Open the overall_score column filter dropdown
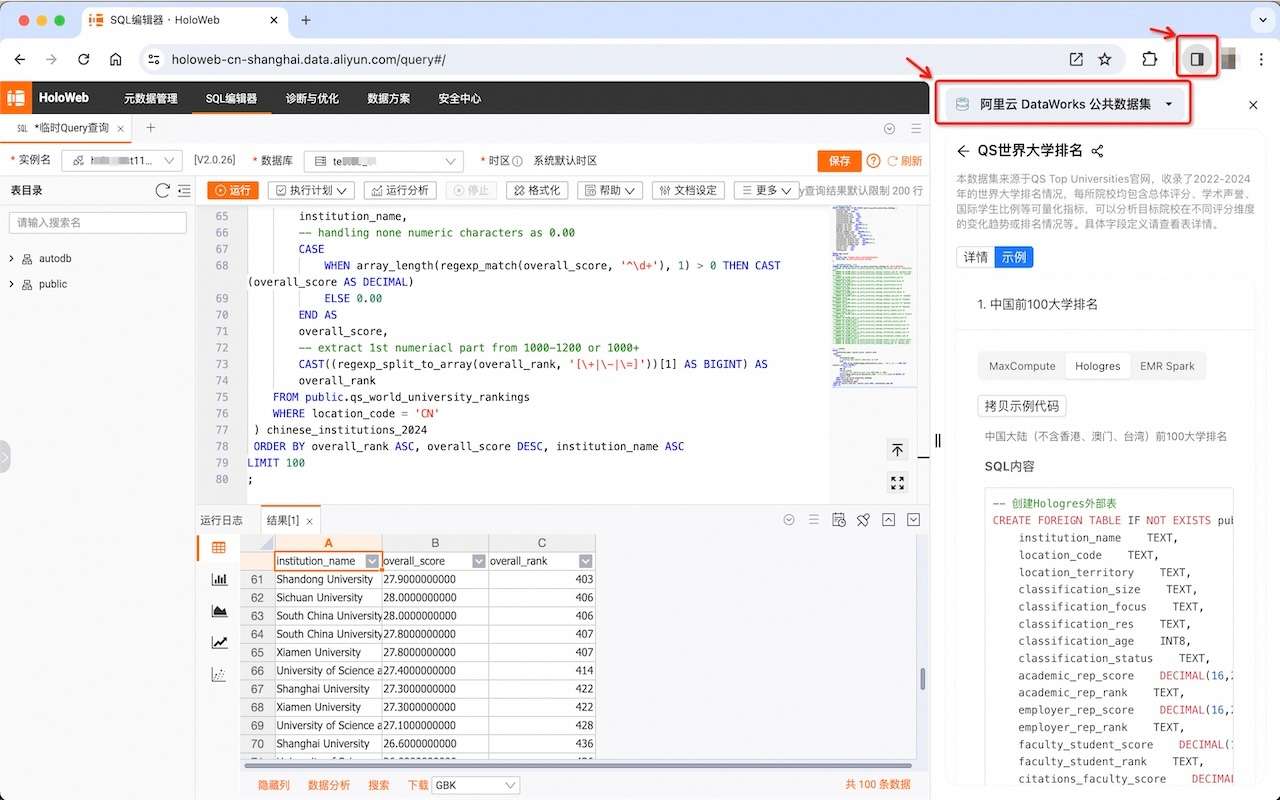The width and height of the screenshot is (1280, 800). pos(479,561)
